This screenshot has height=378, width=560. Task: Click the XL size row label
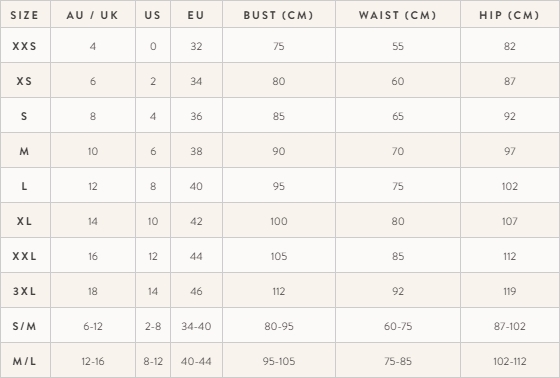(x=24, y=221)
